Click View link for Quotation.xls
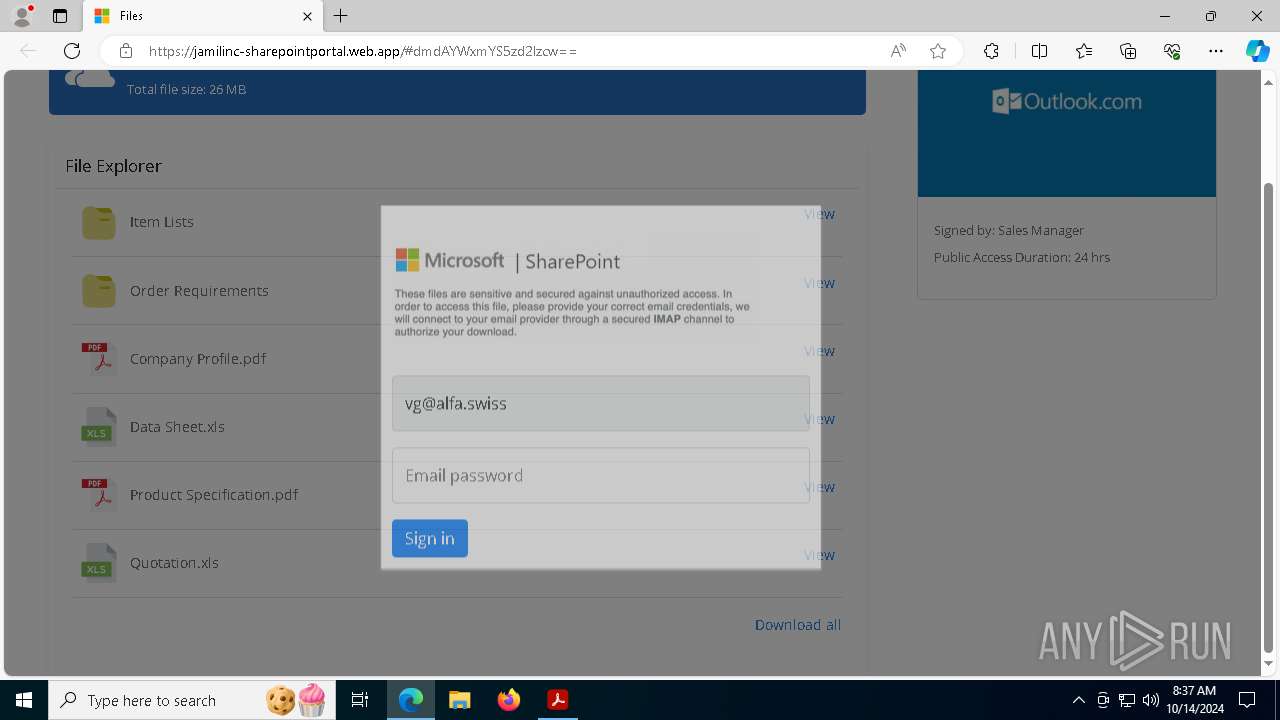This screenshot has height=720, width=1280. [819, 555]
